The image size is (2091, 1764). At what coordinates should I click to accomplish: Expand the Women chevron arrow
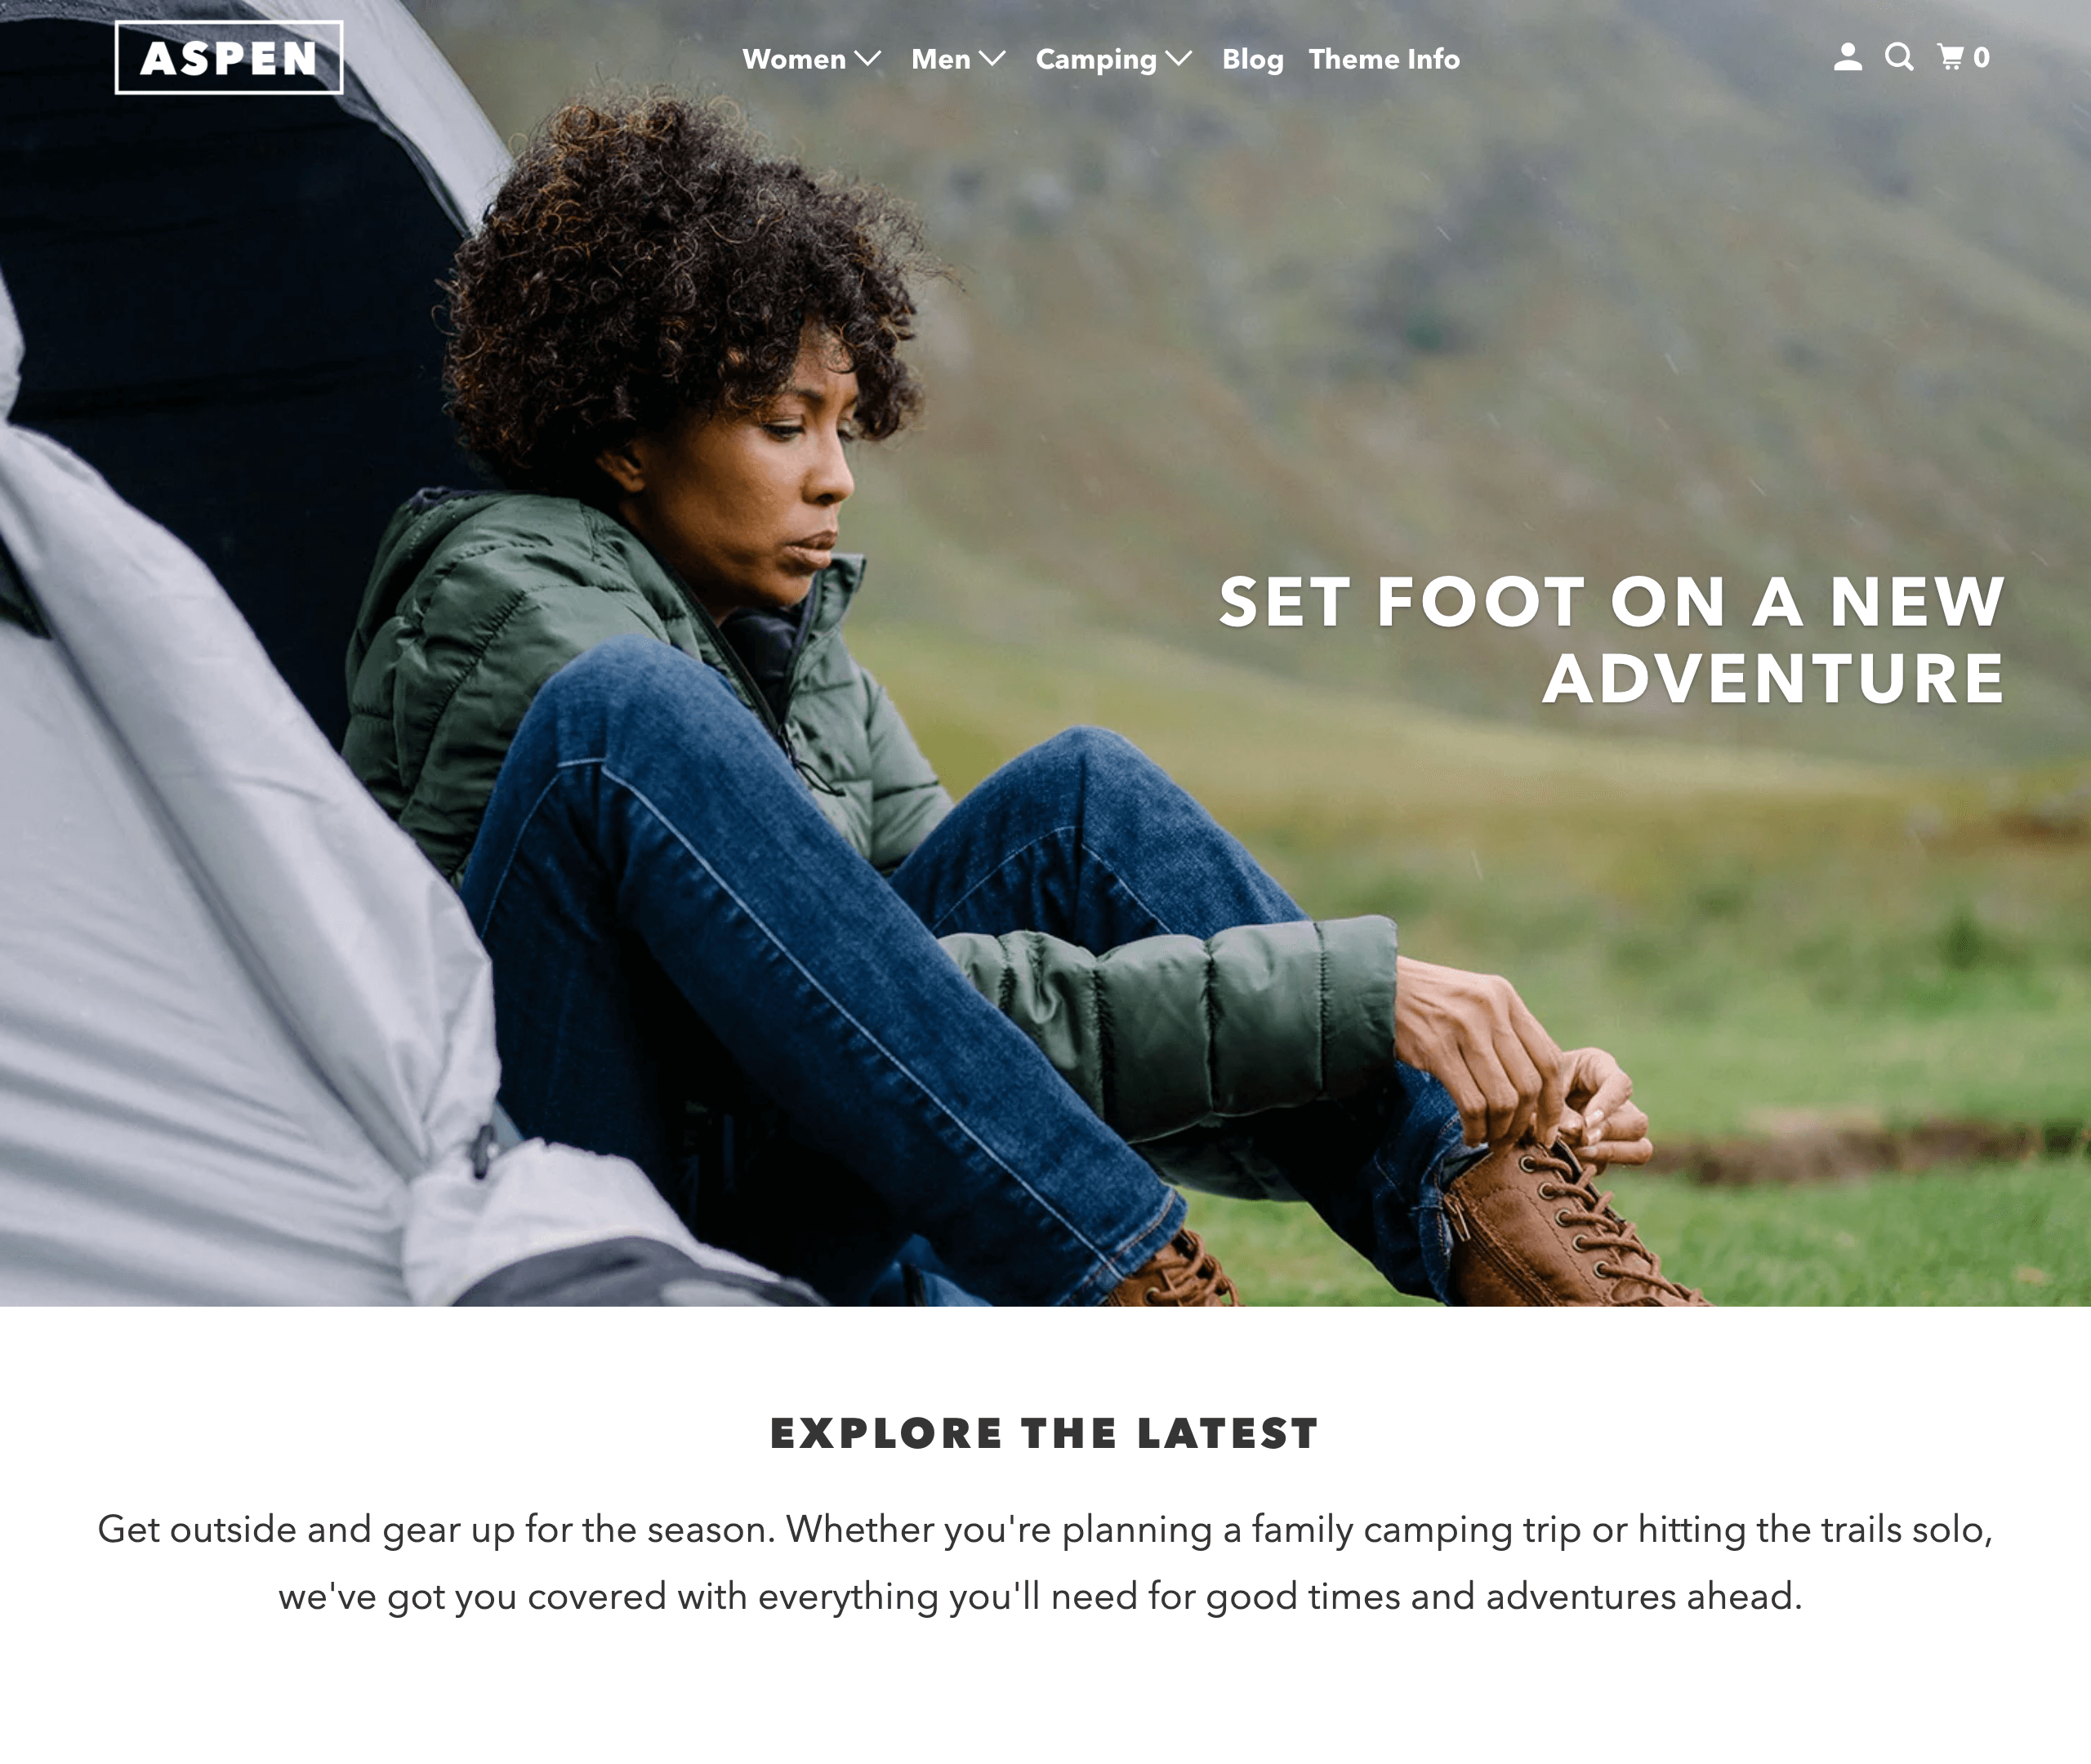(868, 59)
